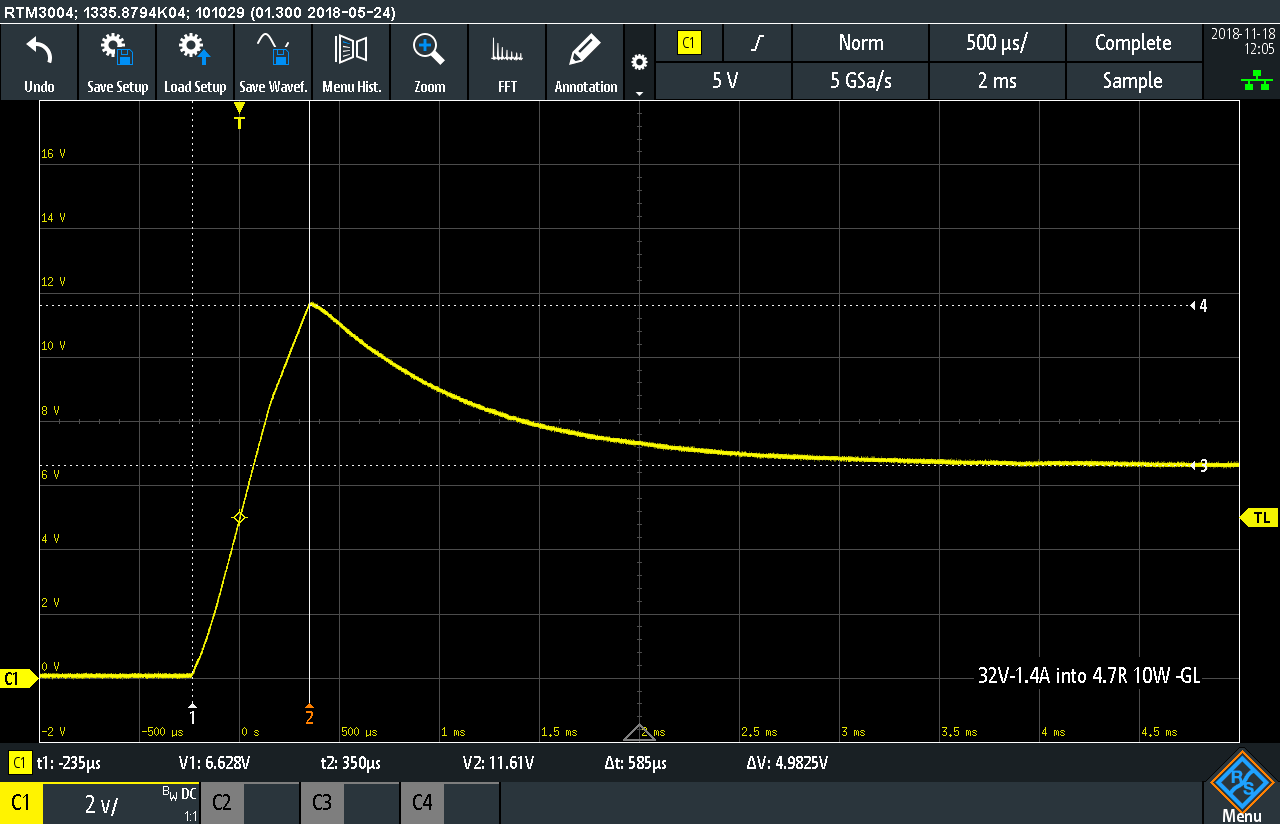The image size is (1280, 824).
Task: Click the 0 s time axis label
Action: point(250,732)
